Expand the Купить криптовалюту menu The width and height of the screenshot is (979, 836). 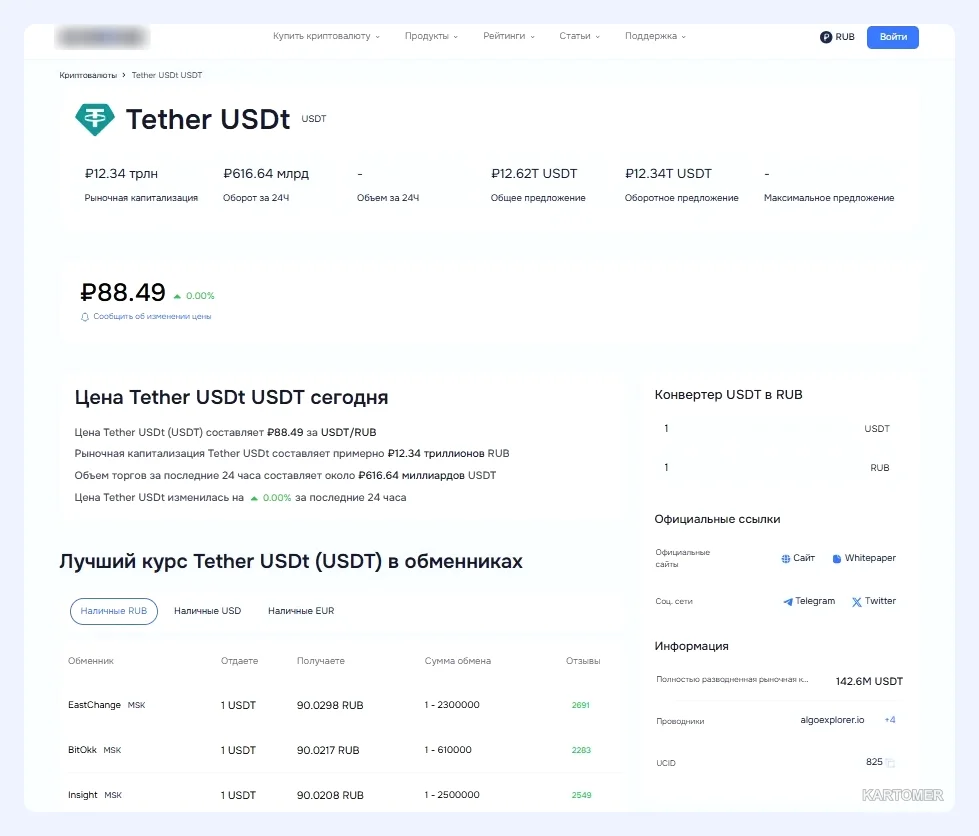click(326, 36)
